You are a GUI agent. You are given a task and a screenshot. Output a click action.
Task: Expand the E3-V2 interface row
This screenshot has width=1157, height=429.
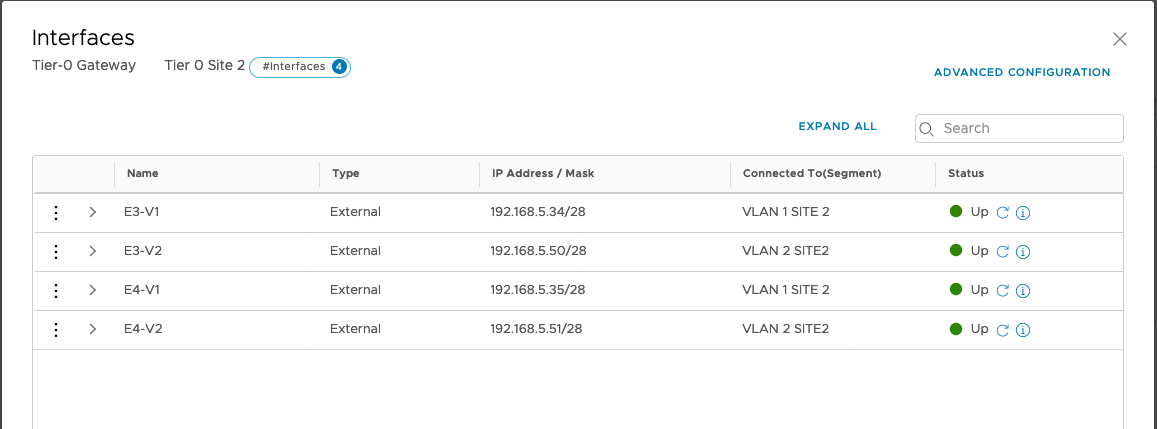point(93,251)
